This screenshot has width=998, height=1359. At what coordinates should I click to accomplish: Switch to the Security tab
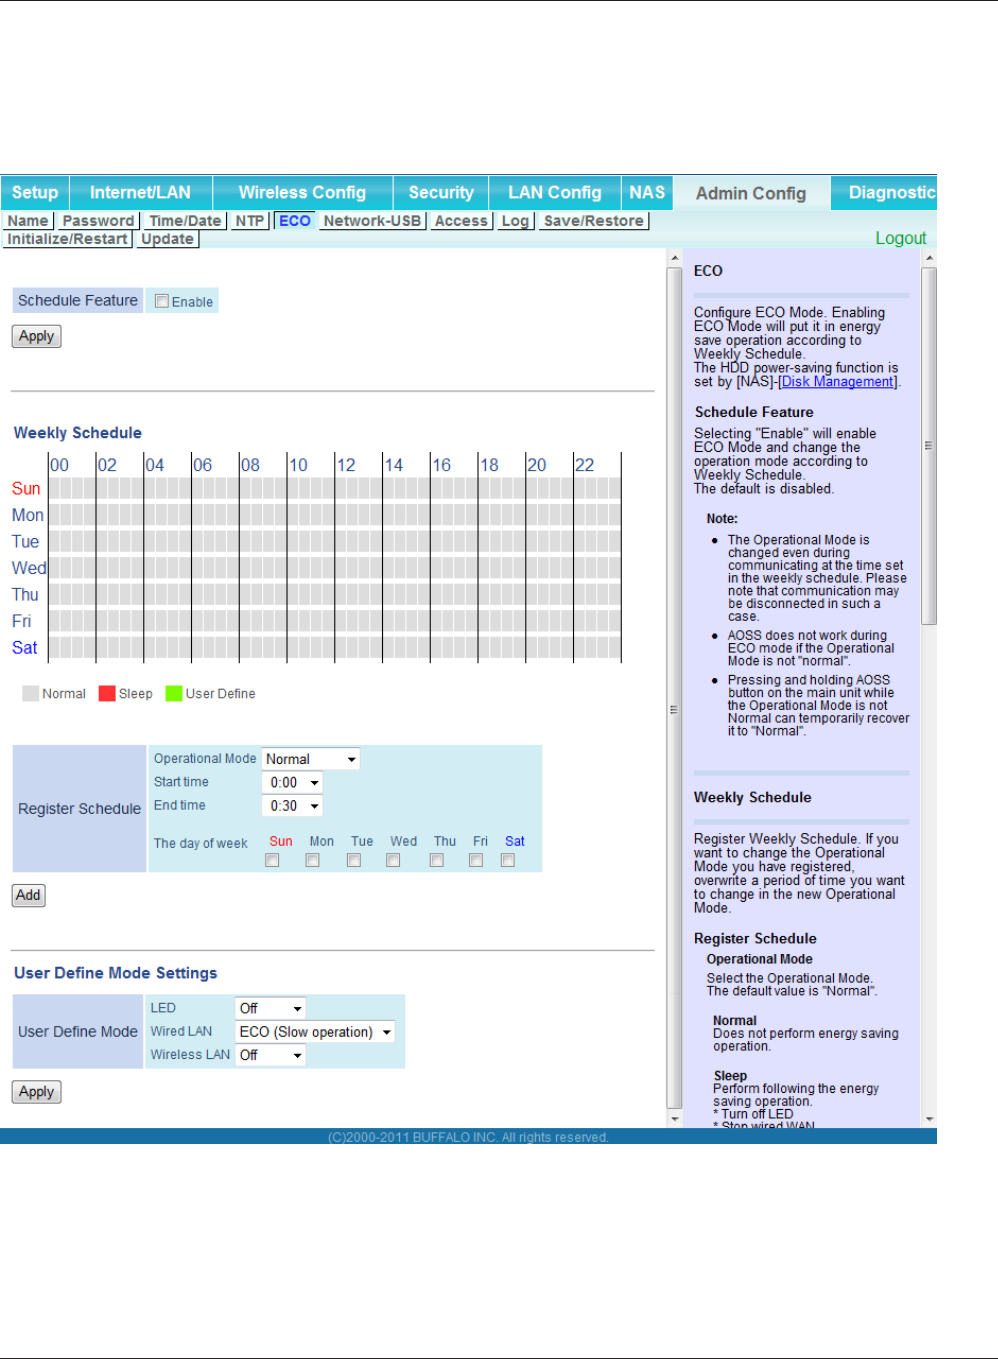[x=441, y=193]
